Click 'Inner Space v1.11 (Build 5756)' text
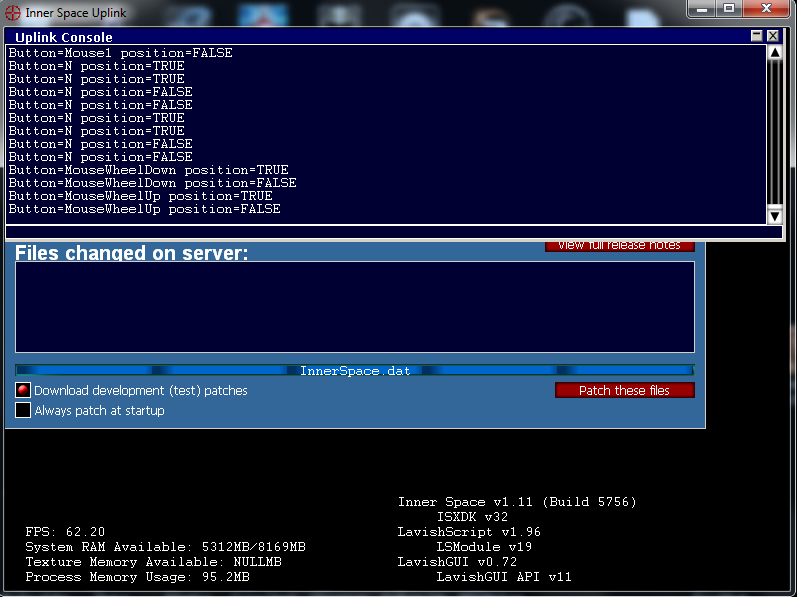Screen dimensions: 797x597 click(x=517, y=502)
